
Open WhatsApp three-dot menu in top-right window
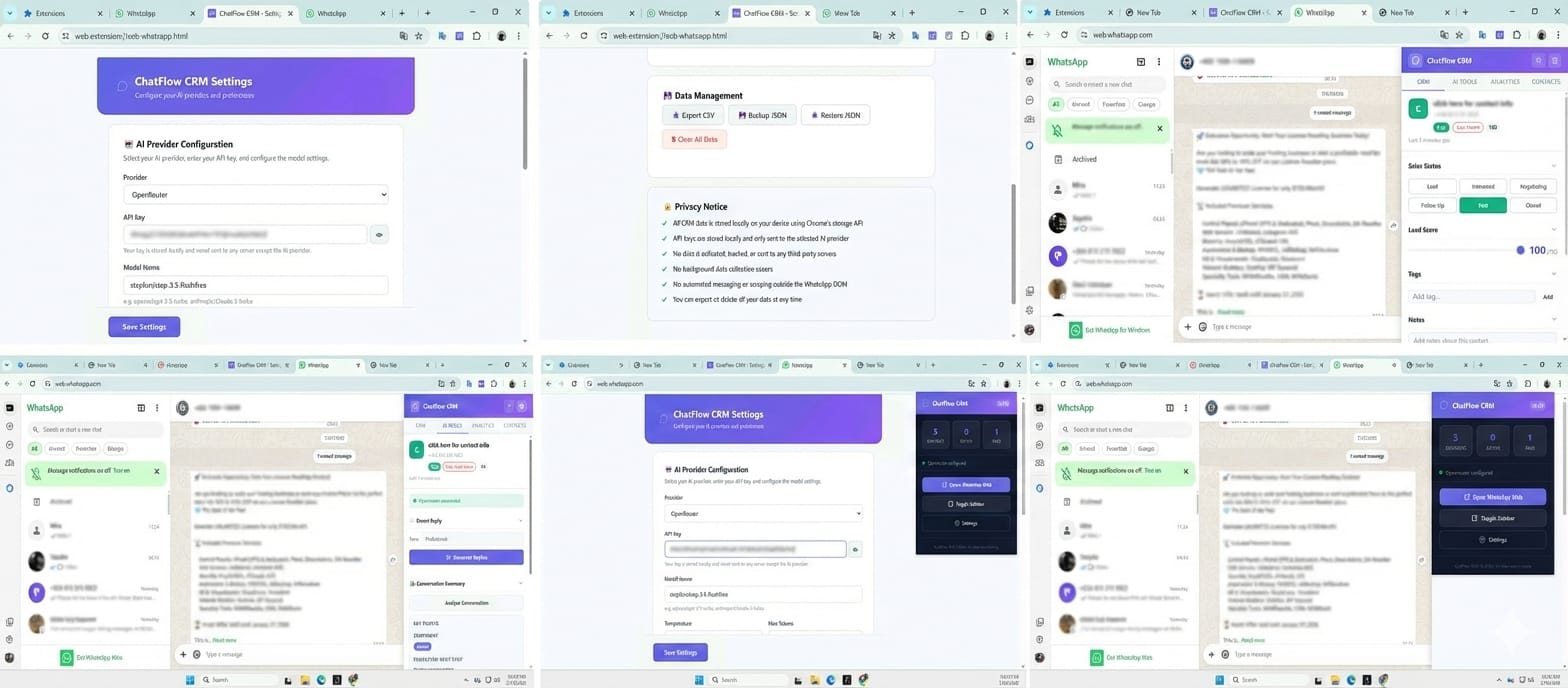(1158, 62)
